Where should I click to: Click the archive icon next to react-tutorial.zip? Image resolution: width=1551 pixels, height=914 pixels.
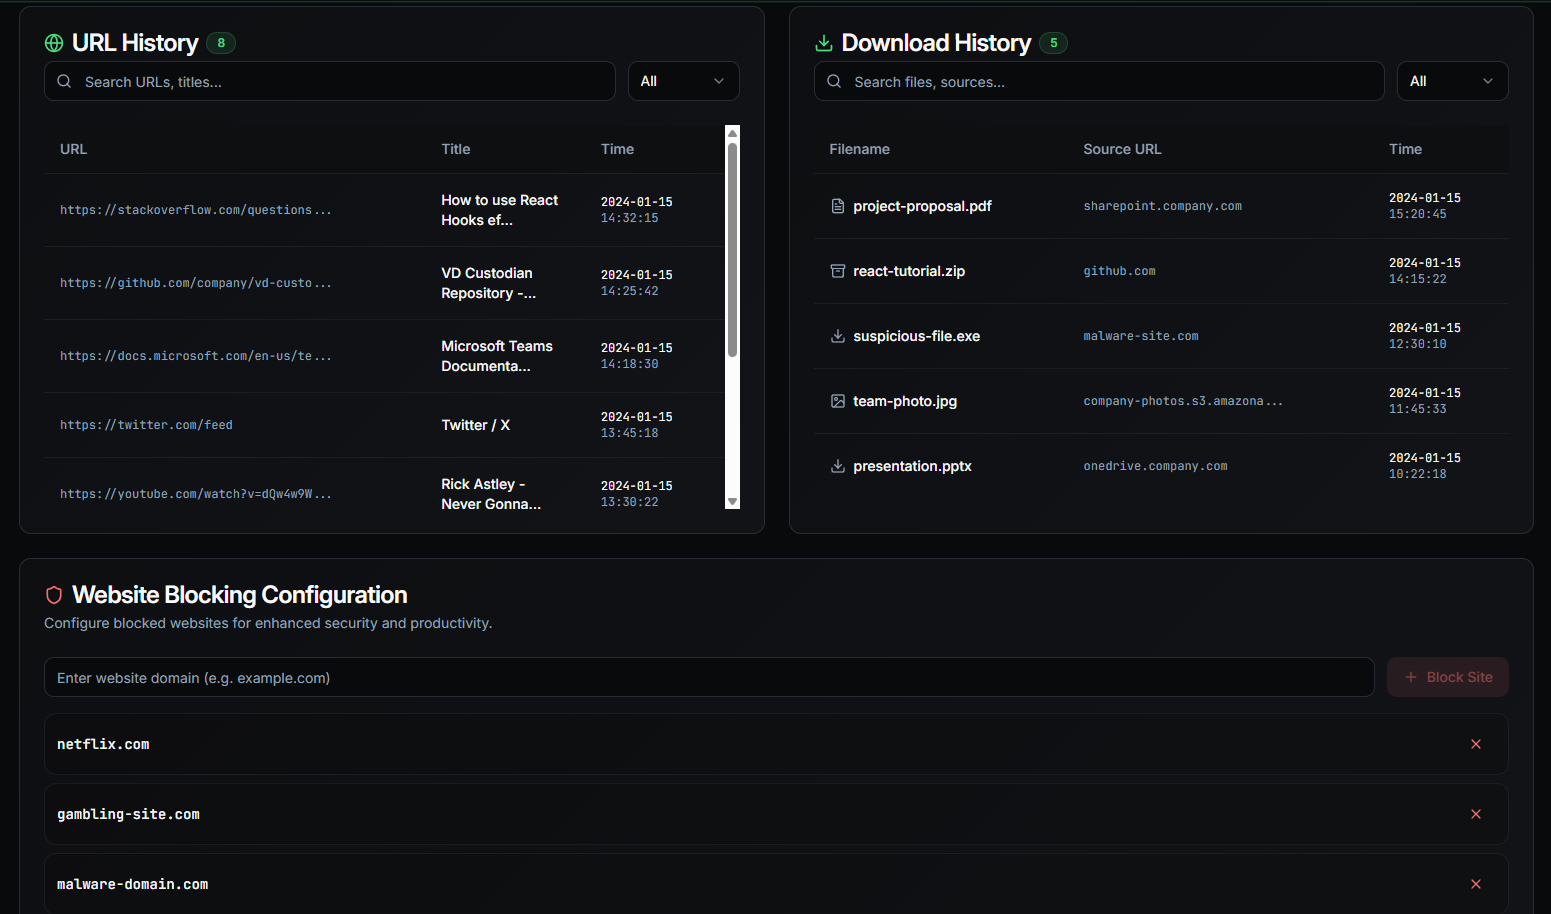click(x=838, y=271)
